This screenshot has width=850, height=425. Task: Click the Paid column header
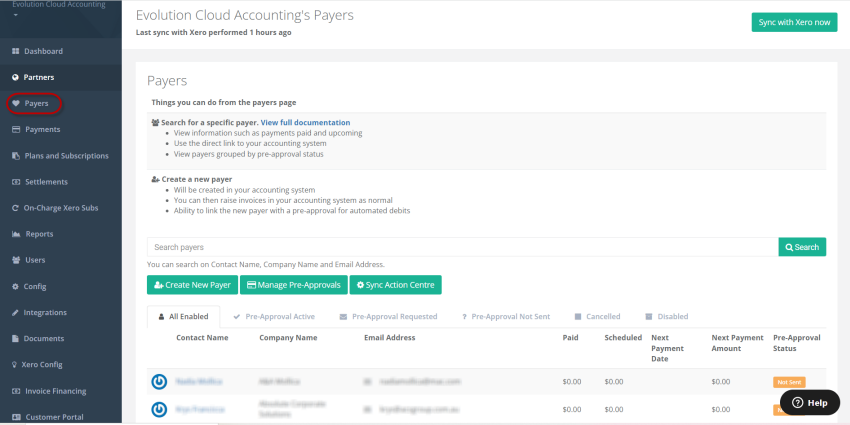coord(570,338)
